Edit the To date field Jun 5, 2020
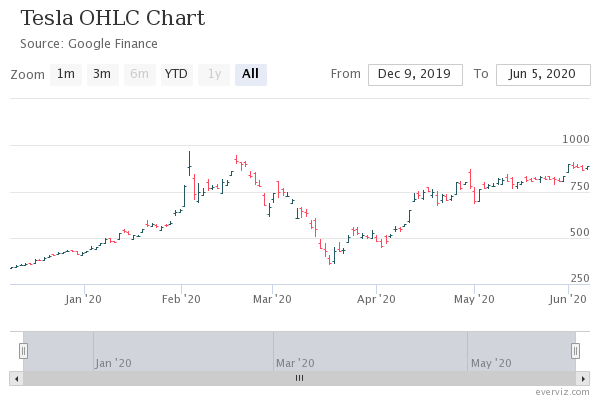This screenshot has height=400, width=600. click(543, 75)
